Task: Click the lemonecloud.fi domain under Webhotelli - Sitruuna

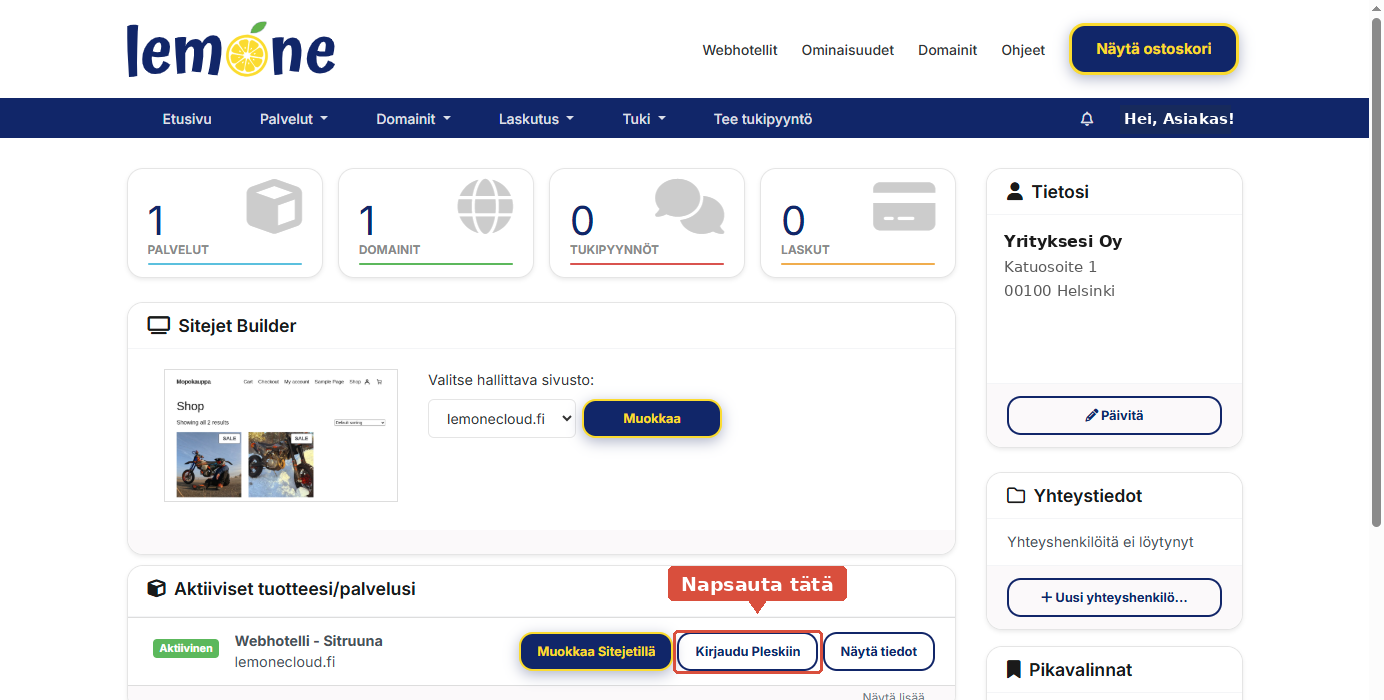Action: (285, 662)
